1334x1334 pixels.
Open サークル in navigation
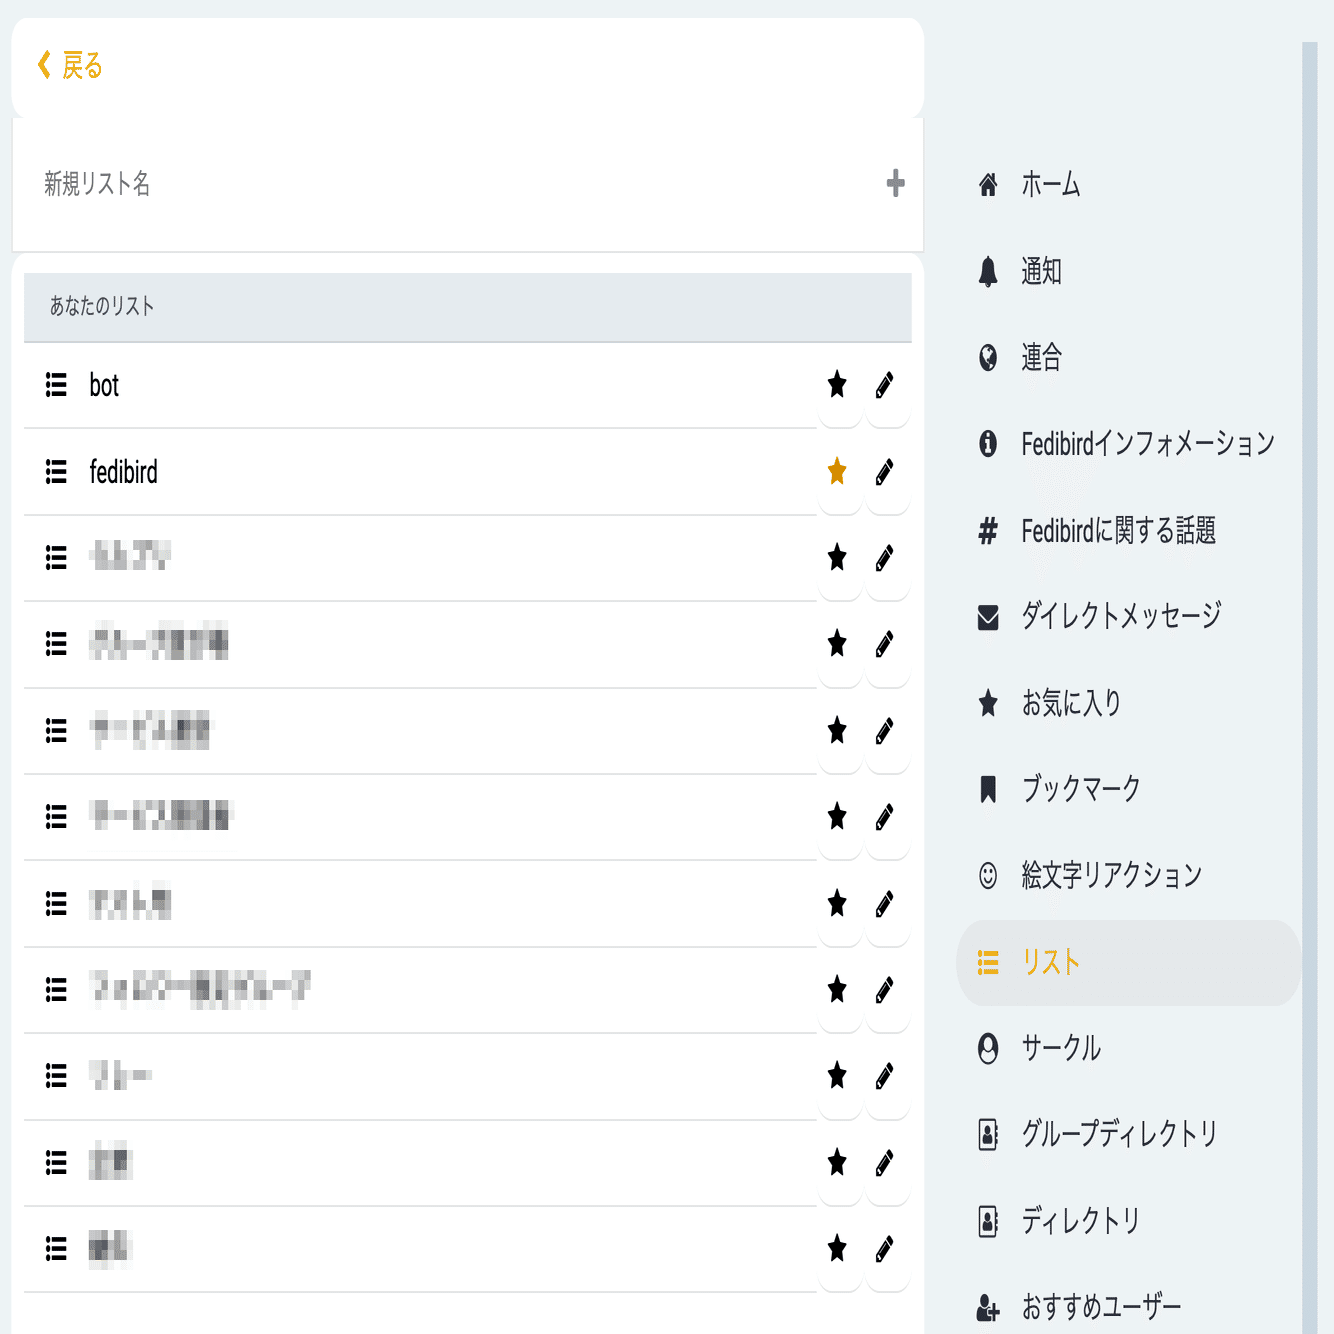(1060, 1048)
